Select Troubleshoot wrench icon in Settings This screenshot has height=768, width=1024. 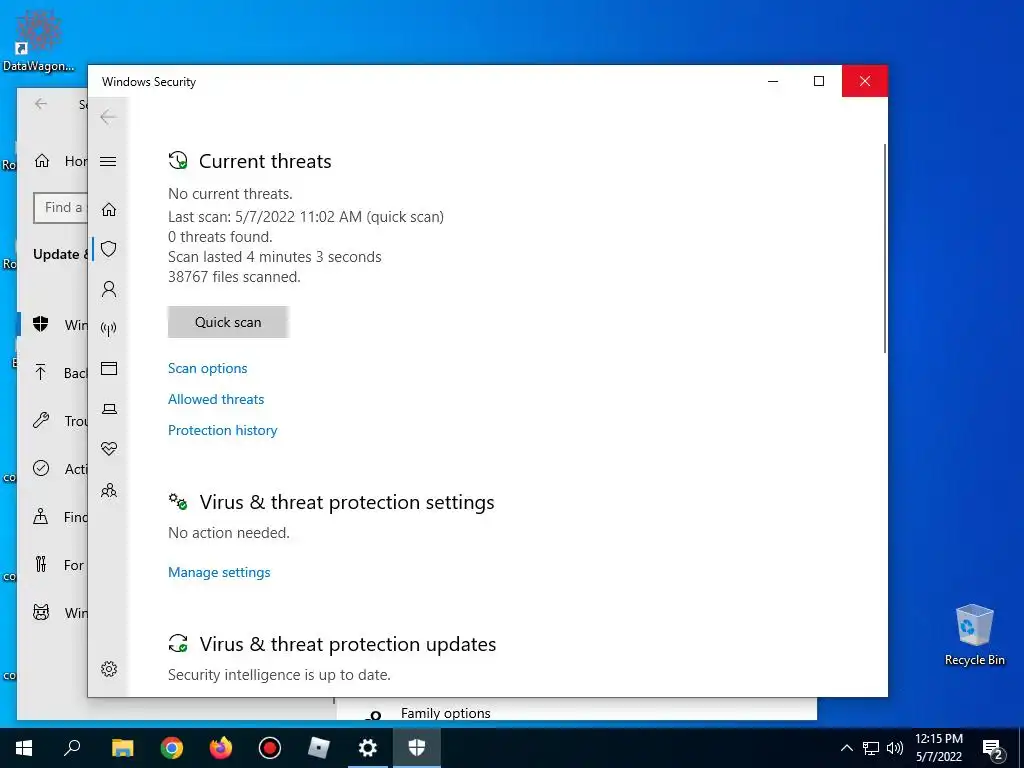40,421
